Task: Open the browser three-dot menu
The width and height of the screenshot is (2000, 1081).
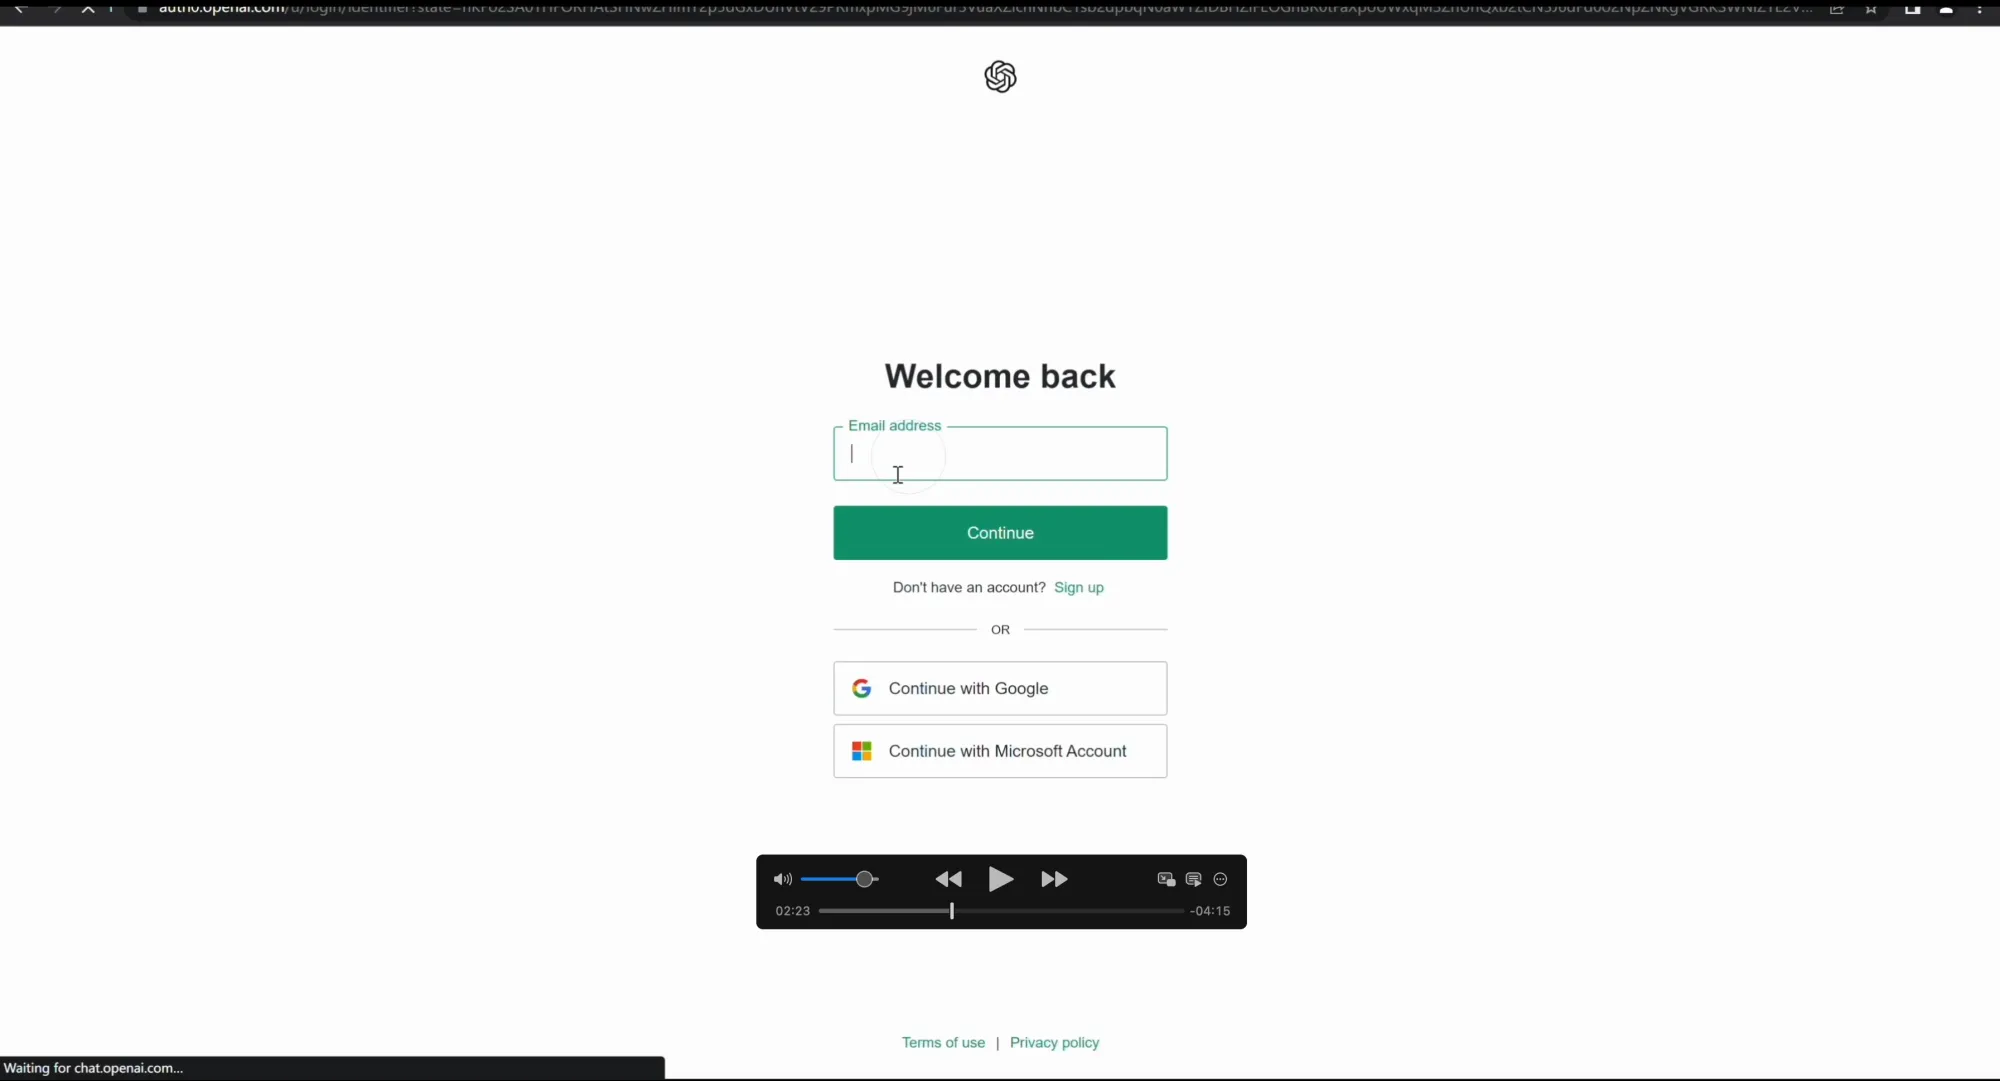Action: tap(1981, 10)
